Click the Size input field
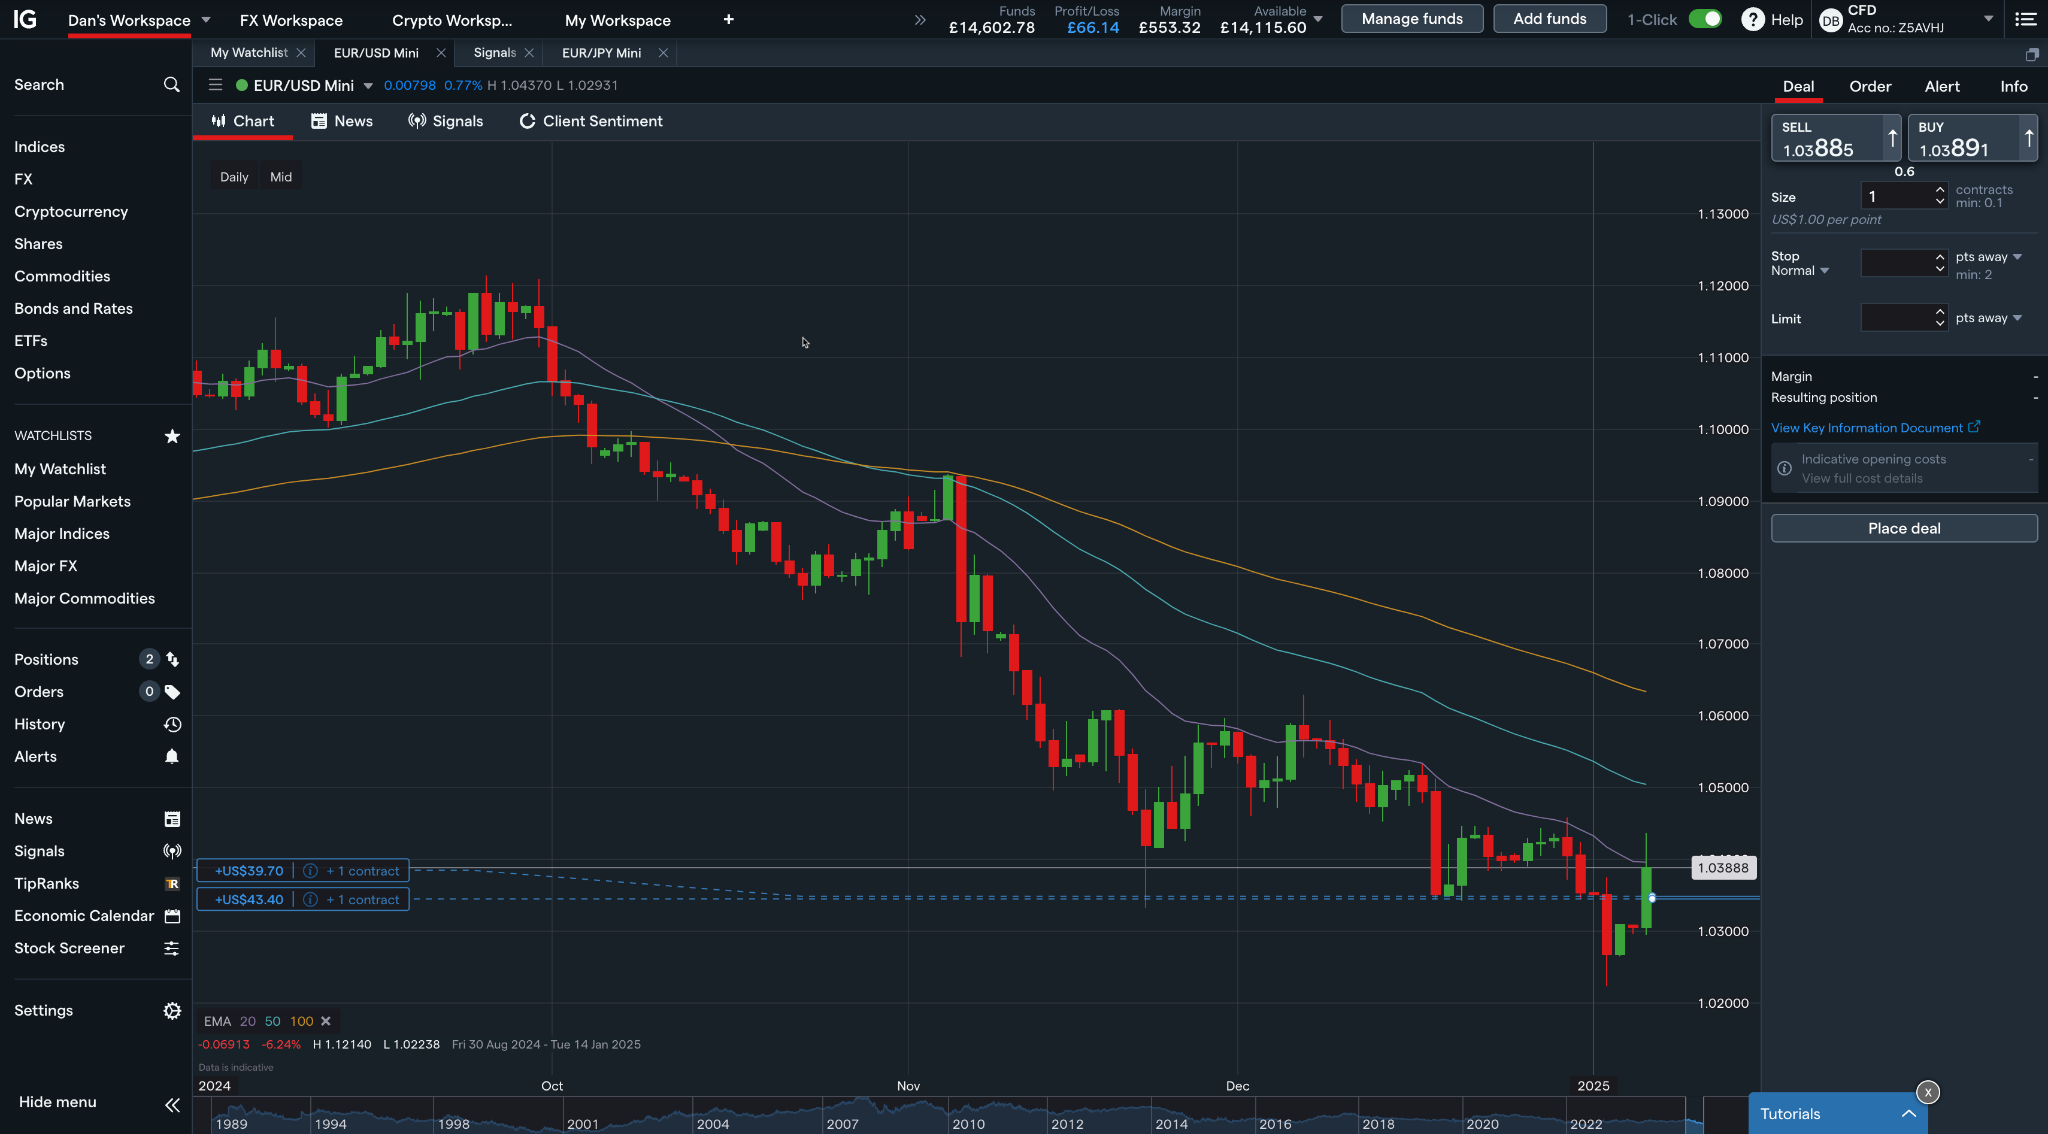The image size is (2048, 1134). click(1895, 196)
